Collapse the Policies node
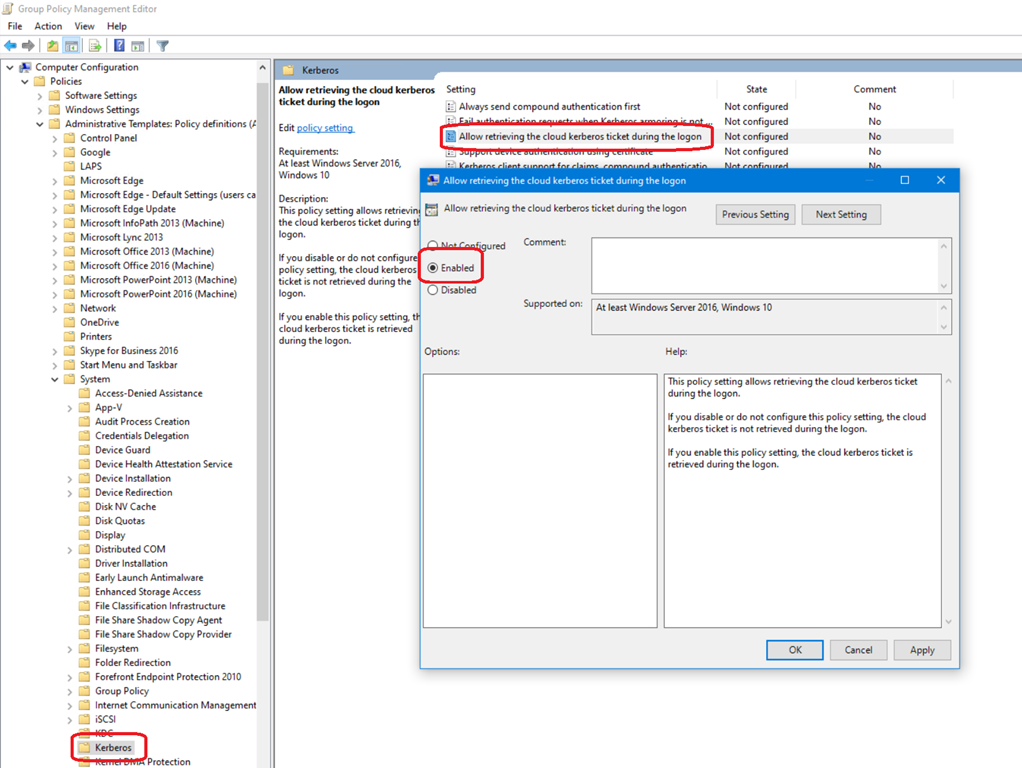The height and width of the screenshot is (768, 1022). tap(25, 81)
